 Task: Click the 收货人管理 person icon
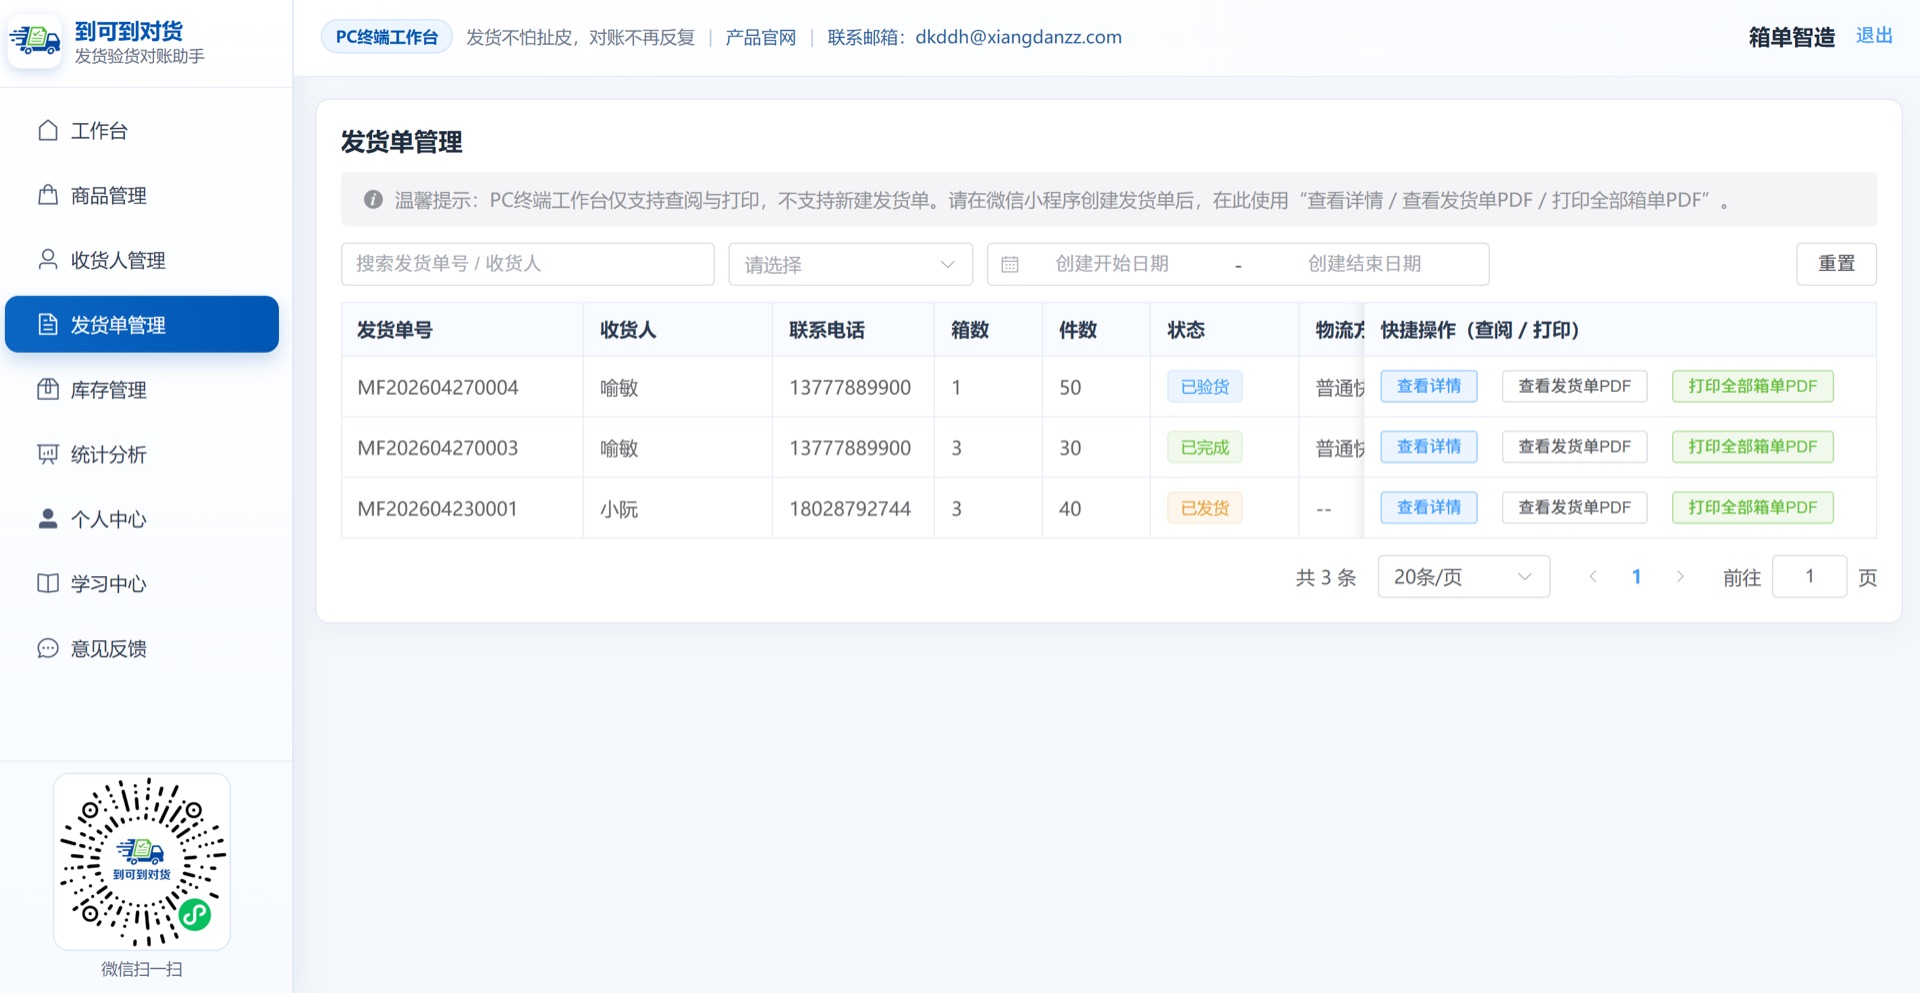48,260
